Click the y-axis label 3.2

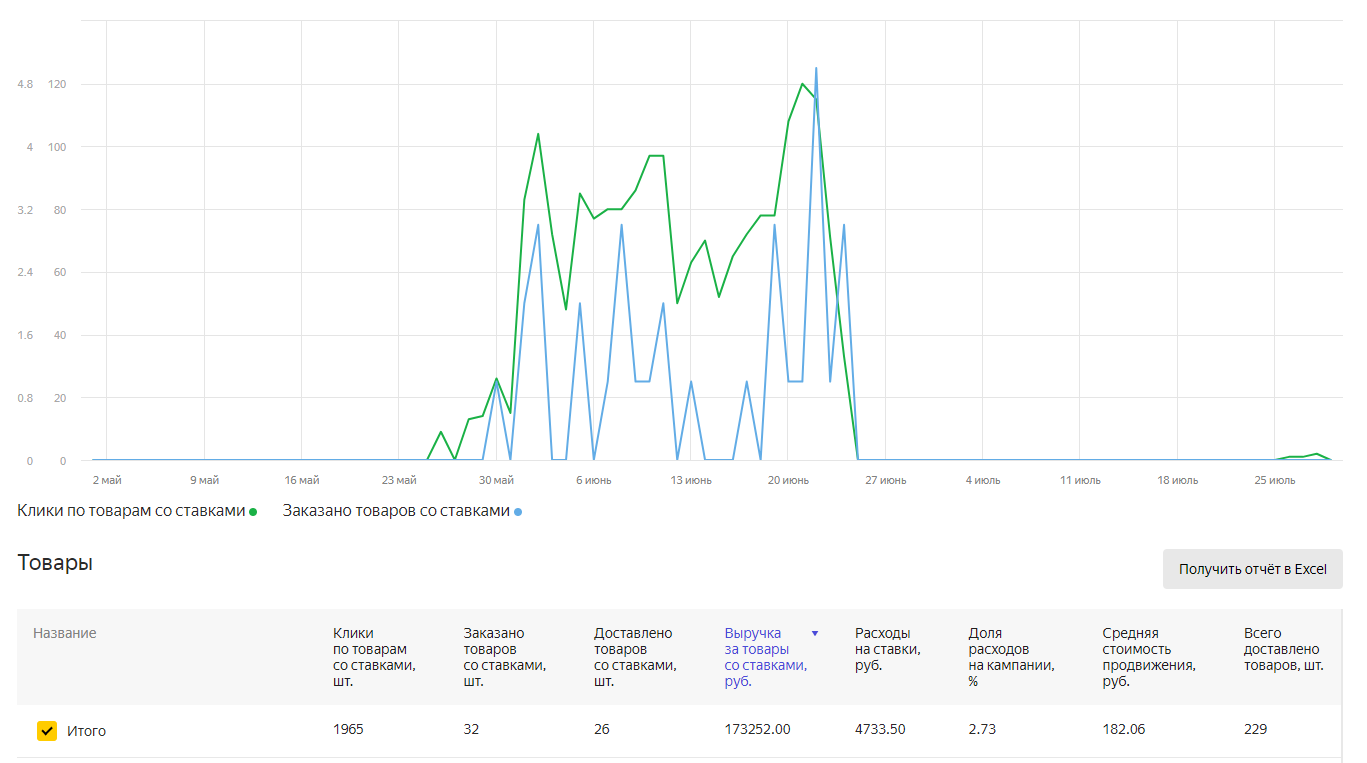(x=25, y=210)
